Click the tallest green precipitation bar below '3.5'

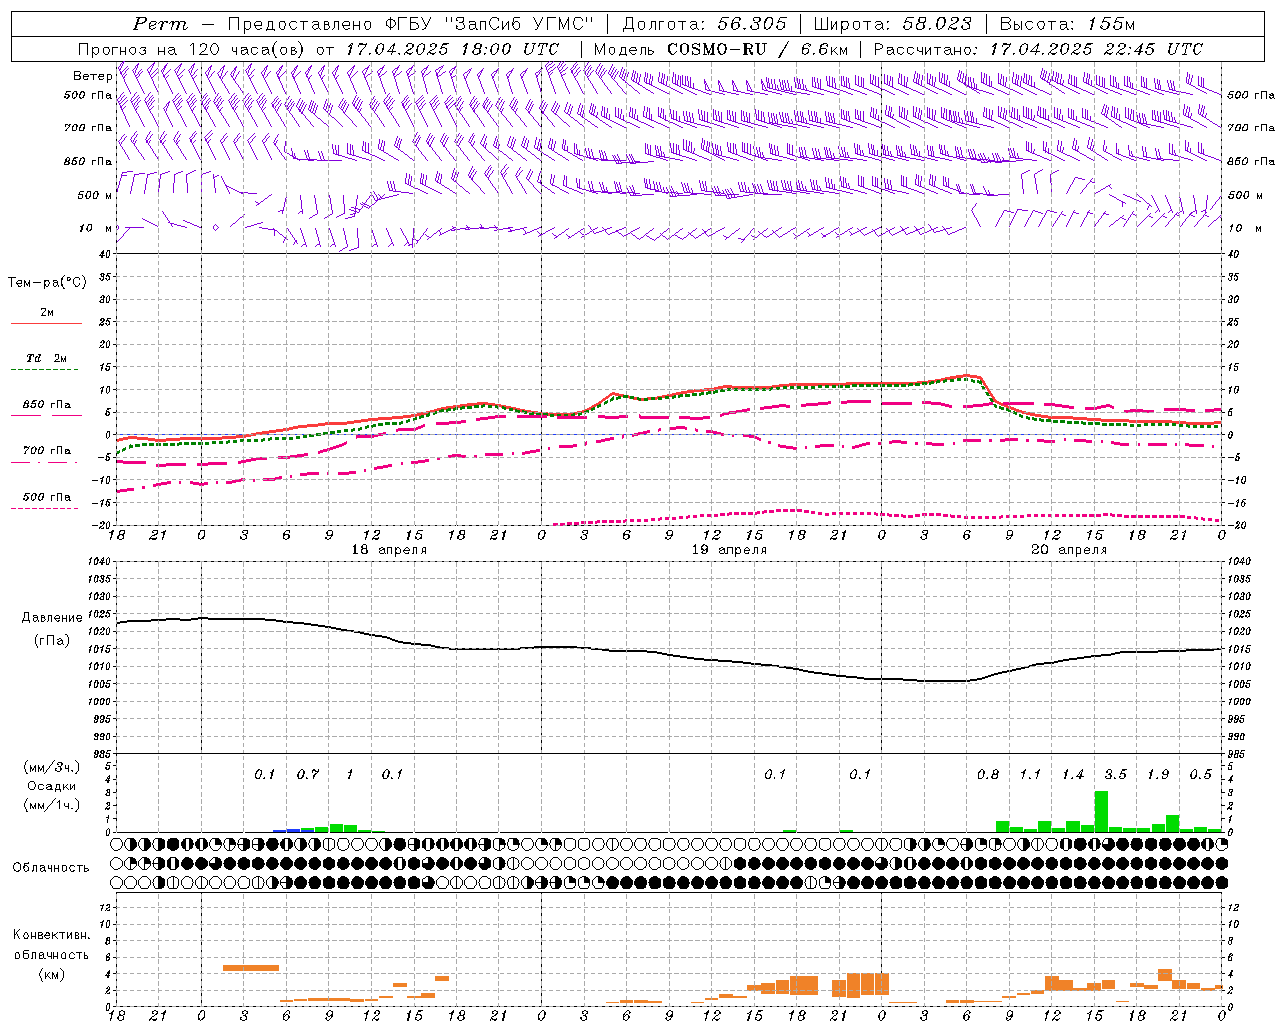1101,812
